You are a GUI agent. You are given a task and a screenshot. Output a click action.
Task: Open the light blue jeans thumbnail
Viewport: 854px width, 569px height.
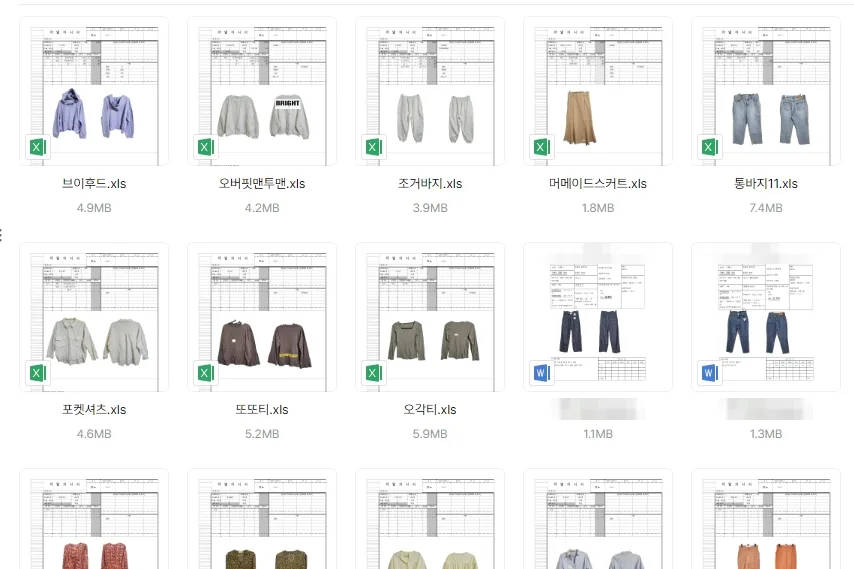(x=766, y=91)
